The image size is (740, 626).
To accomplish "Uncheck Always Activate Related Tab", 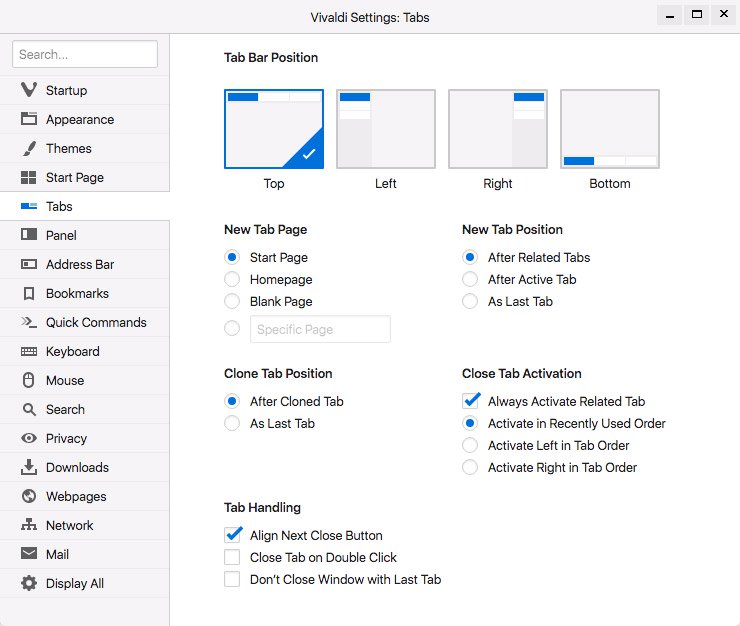I will click(x=471, y=401).
